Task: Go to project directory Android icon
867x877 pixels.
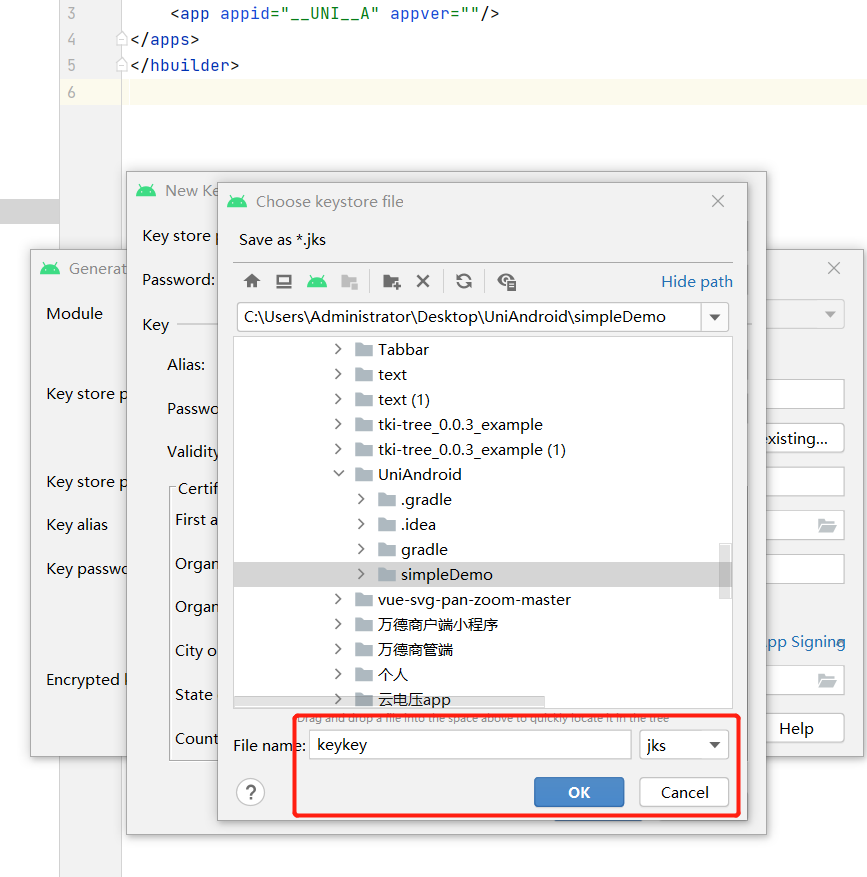Action: pos(317,281)
